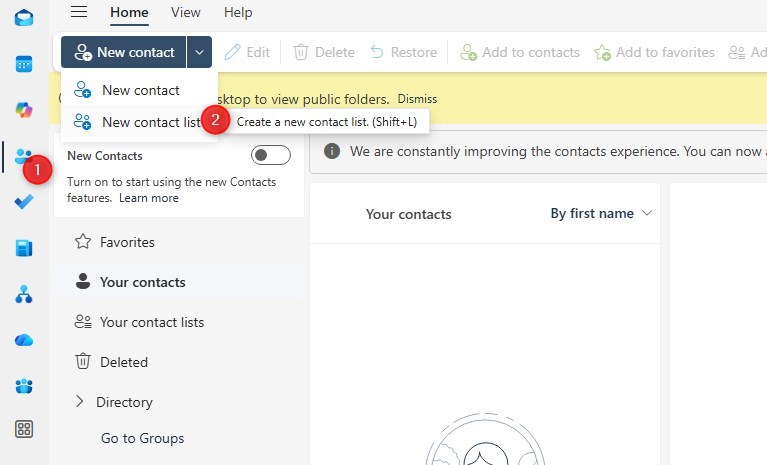
Task: Open Your contact lists folder
Action: click(x=151, y=322)
